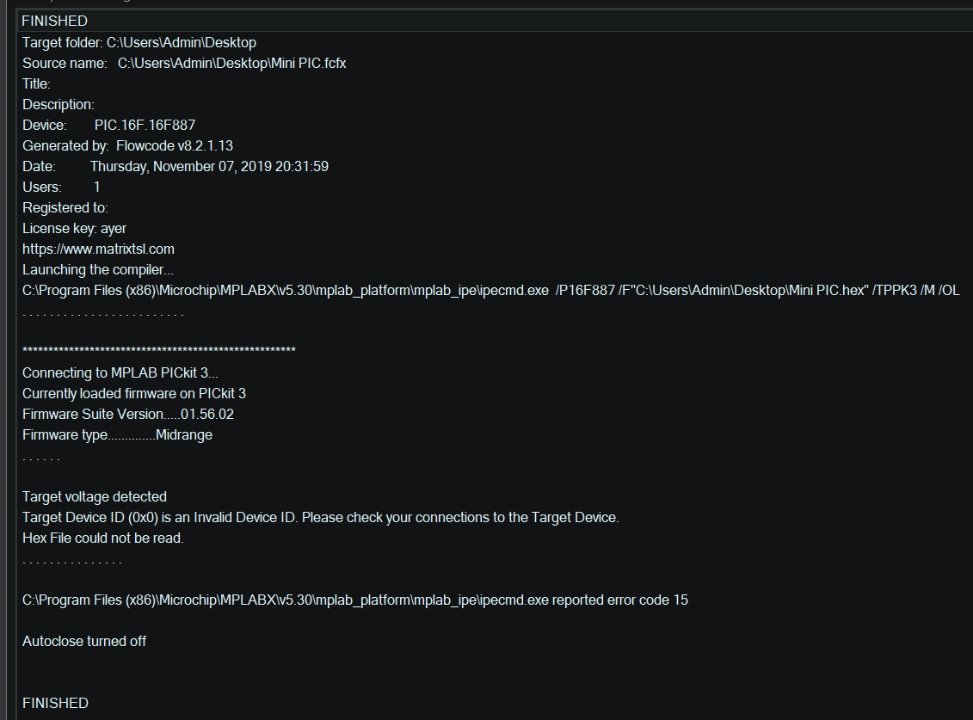This screenshot has width=973, height=720.
Task: Click the ipecmd.exe /P16F887 command line
Action: pyautogui.click(x=491, y=290)
